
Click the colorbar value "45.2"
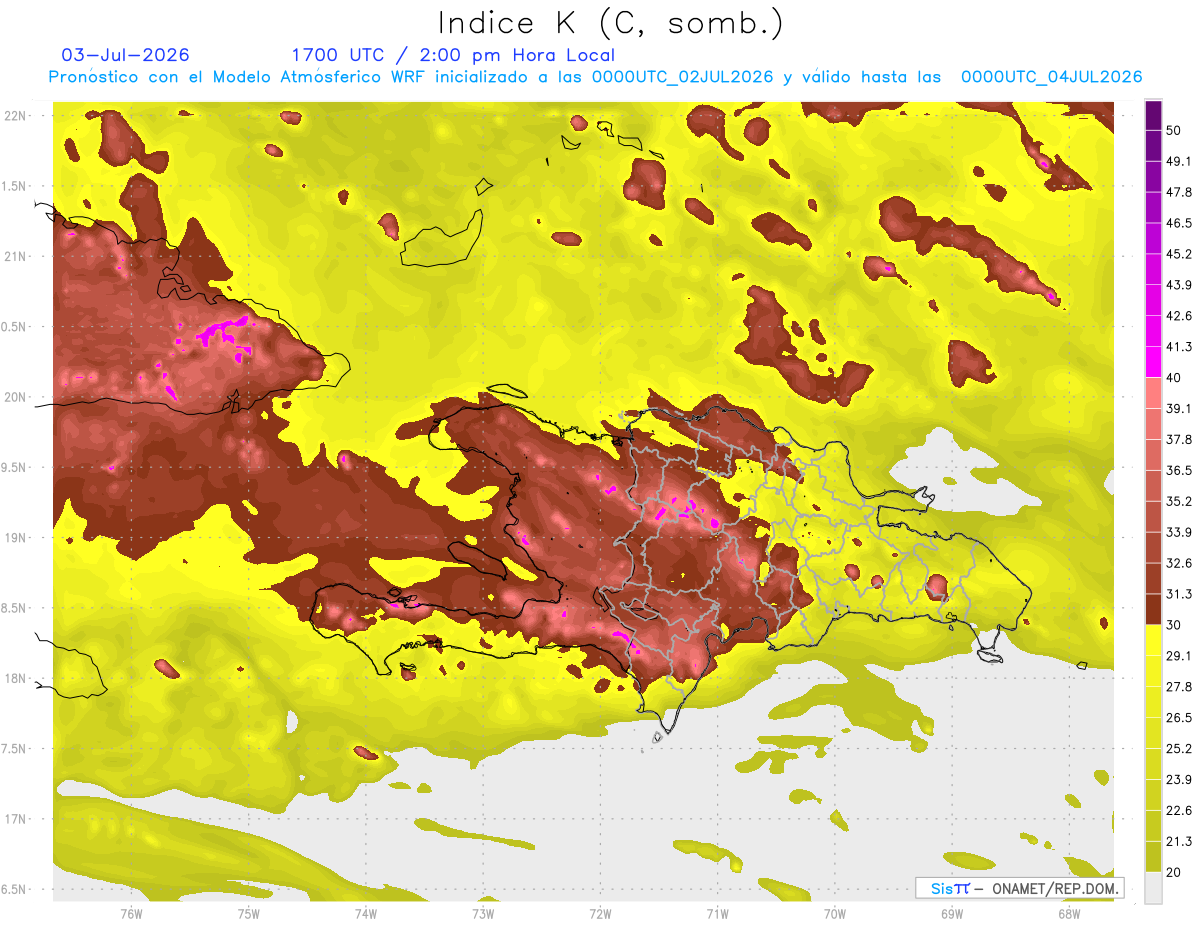click(1179, 254)
